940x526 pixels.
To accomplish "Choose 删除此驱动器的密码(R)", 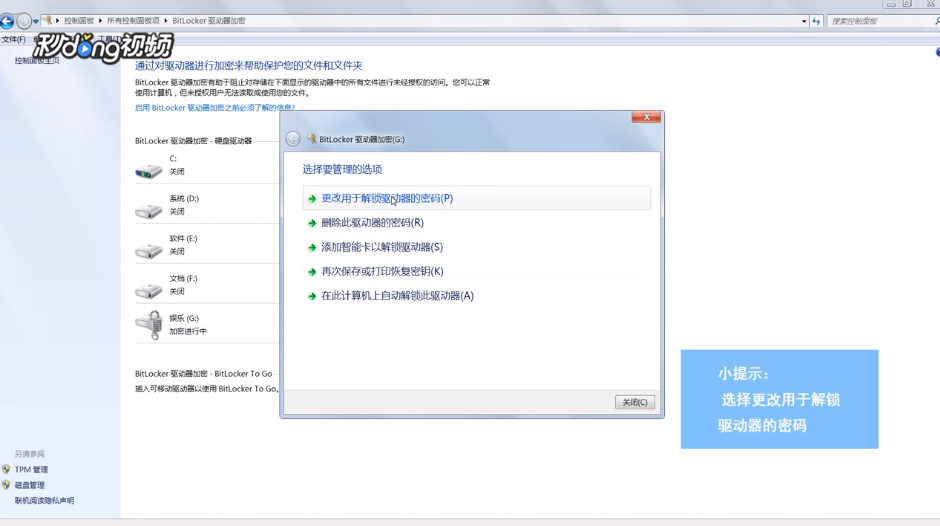I will coord(372,223).
